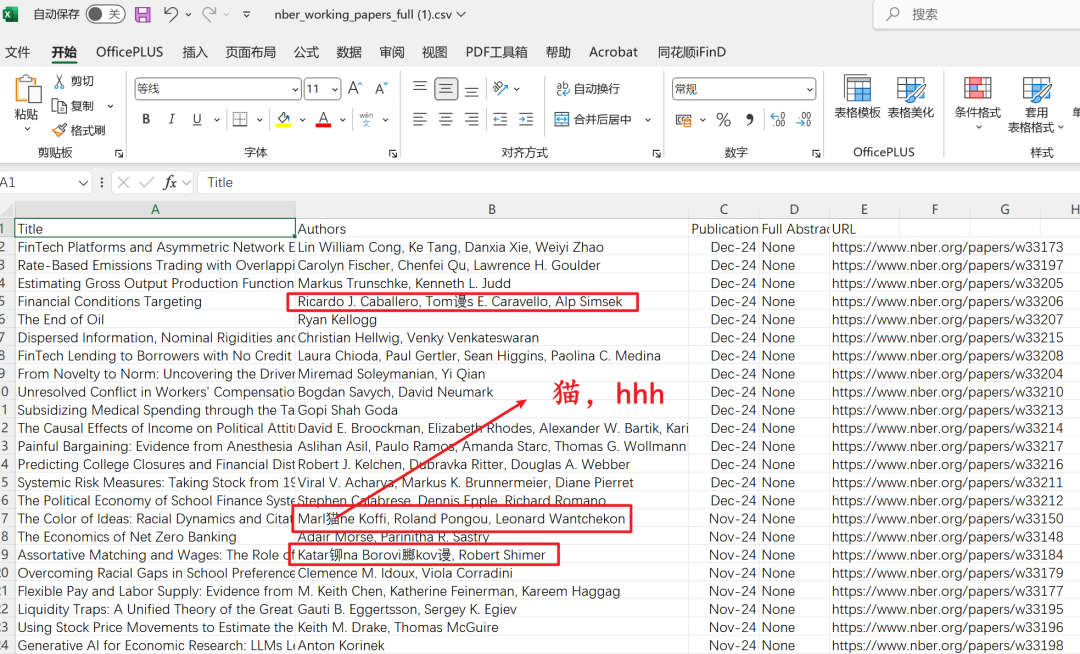Open 表格模板 table templates

point(858,97)
